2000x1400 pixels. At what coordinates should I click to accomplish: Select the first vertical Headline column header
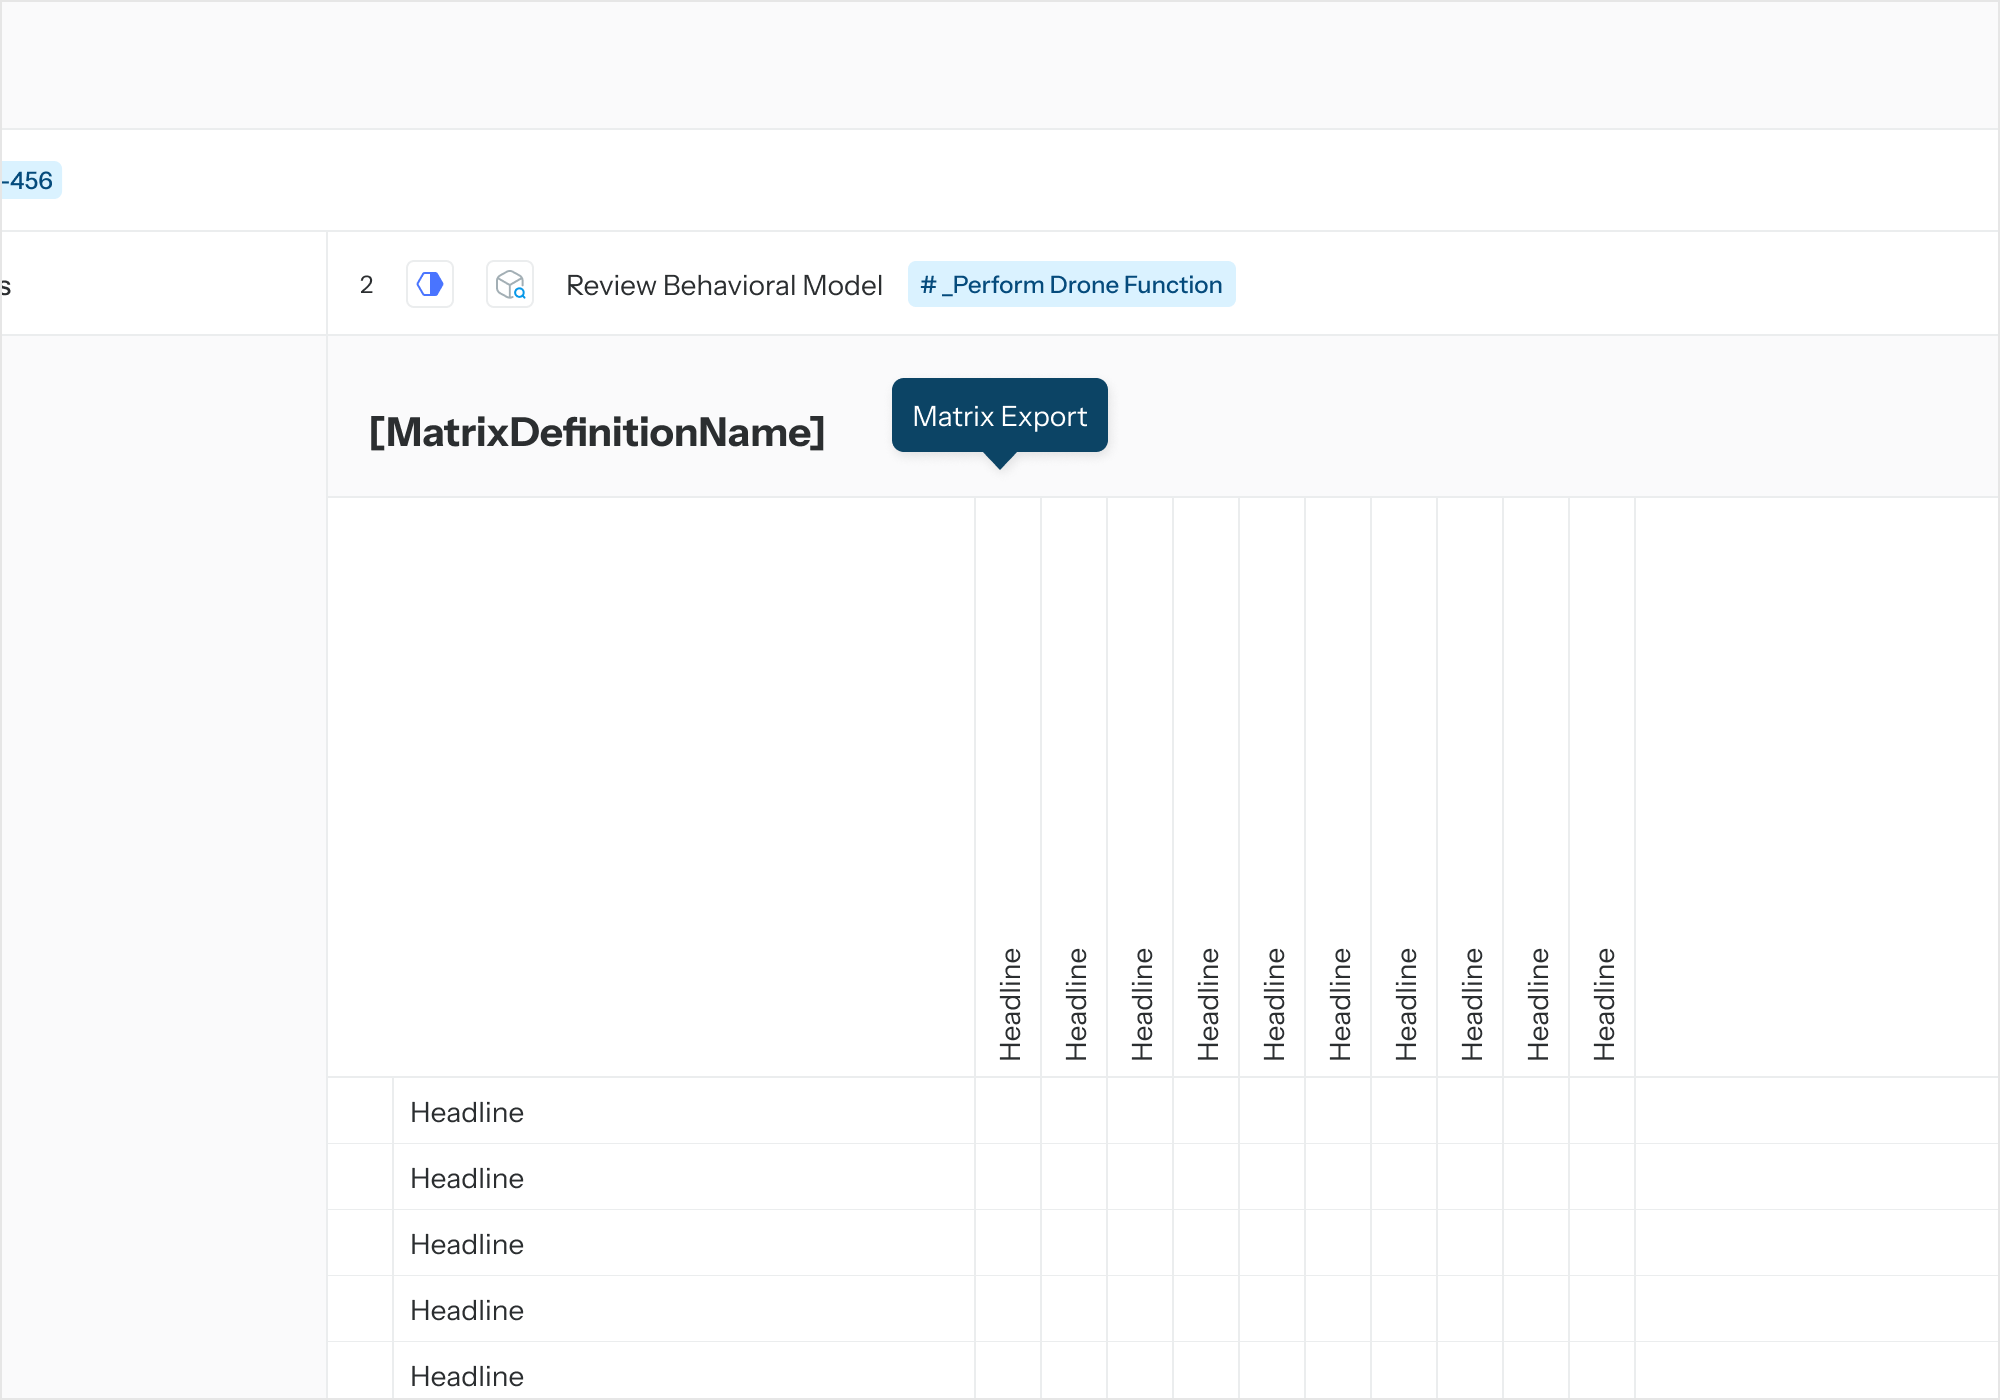coord(1009,1003)
